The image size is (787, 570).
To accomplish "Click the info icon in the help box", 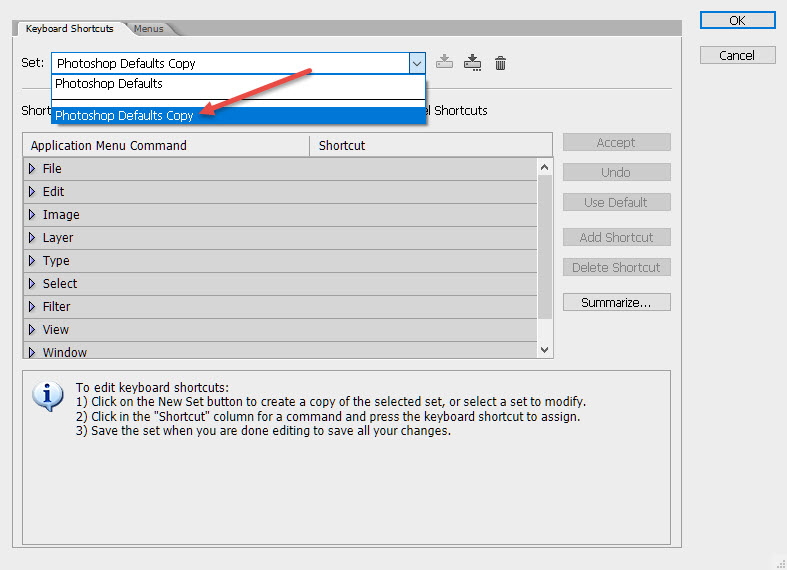I will pyautogui.click(x=48, y=395).
